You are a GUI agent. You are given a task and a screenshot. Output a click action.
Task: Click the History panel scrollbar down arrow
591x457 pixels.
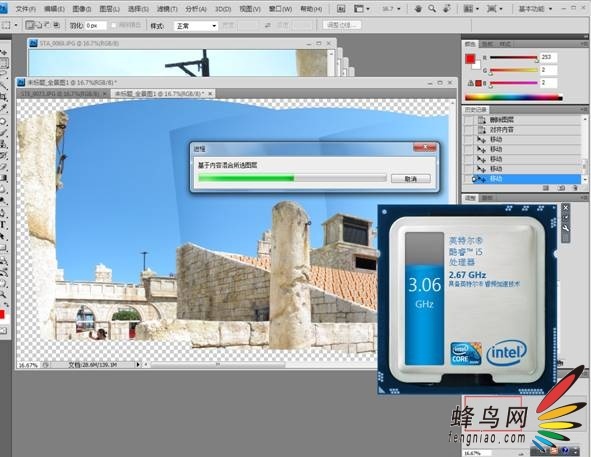(x=585, y=180)
